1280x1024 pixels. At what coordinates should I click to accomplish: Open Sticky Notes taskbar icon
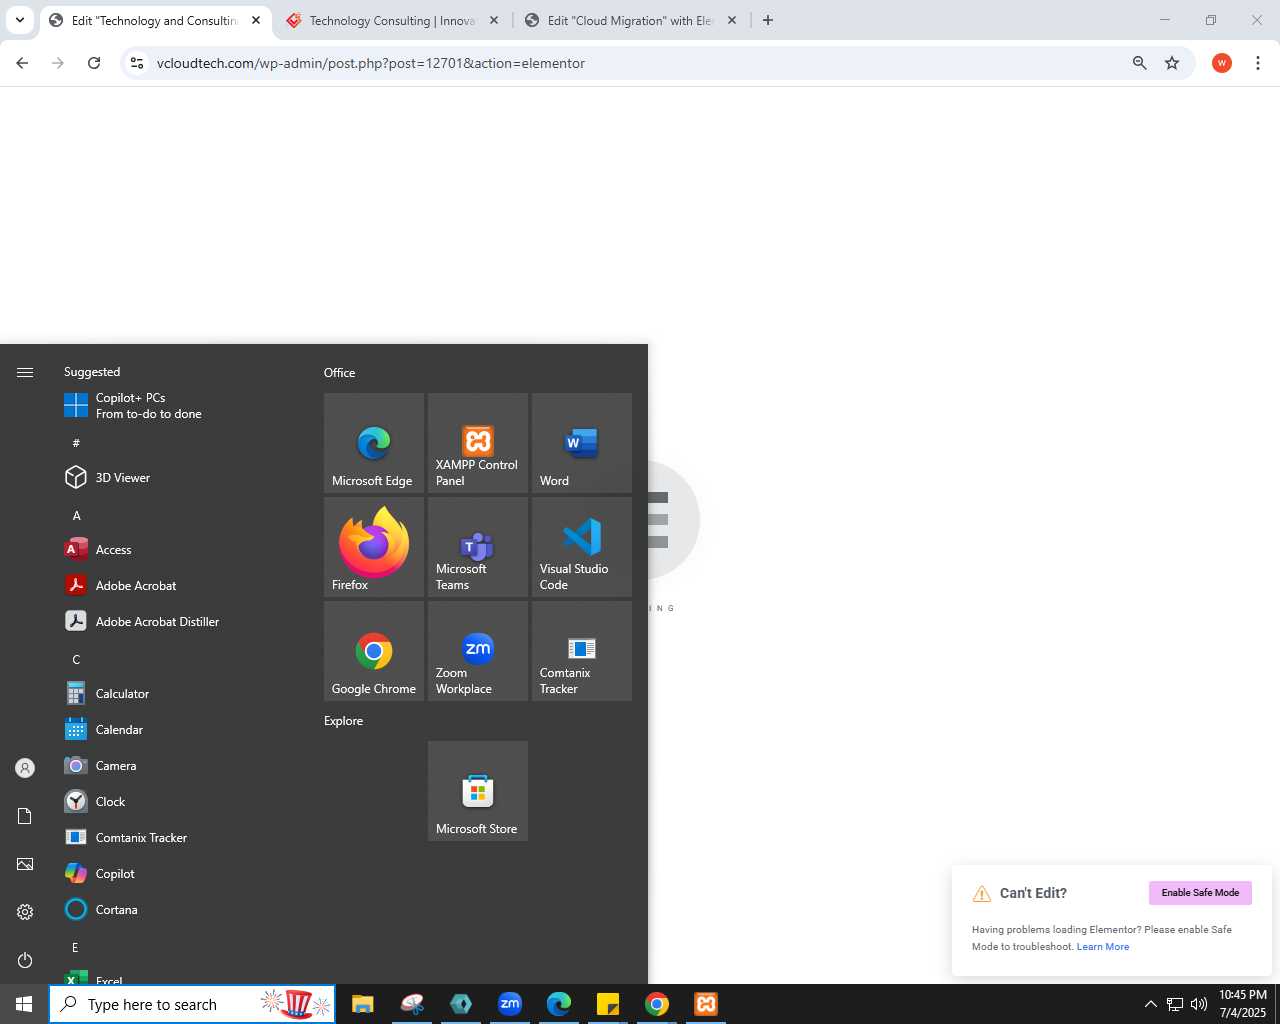[x=608, y=1004]
